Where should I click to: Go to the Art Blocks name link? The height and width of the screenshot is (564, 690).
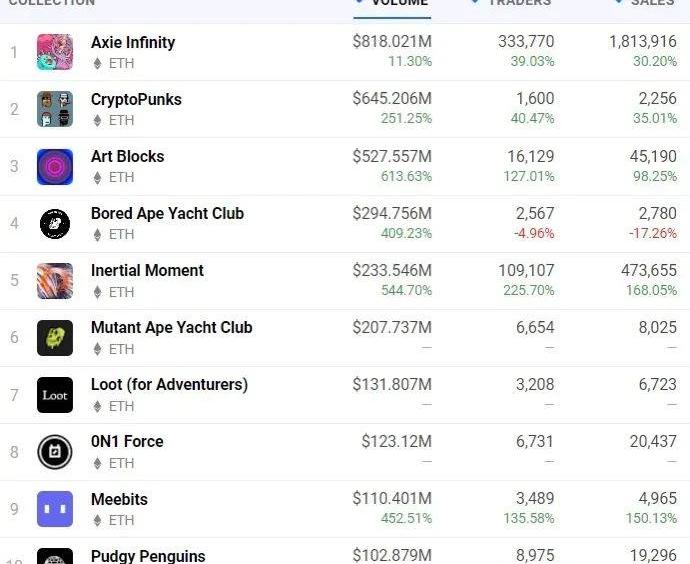point(127,156)
